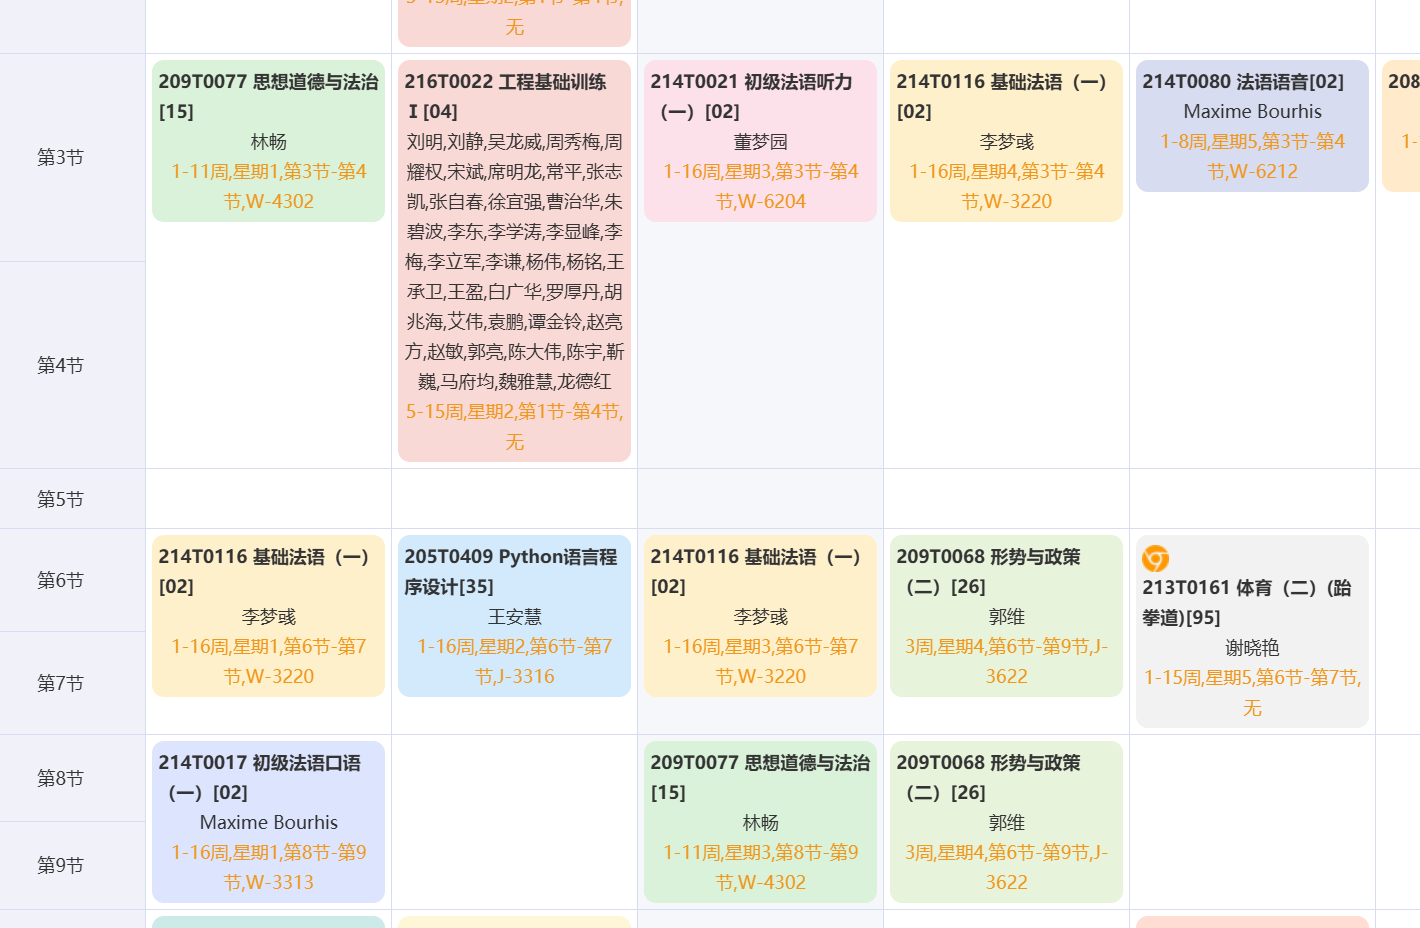This screenshot has height=928, width=1420.
Task: Open the 214T0017 初级法语口语 course card
Action: click(268, 822)
